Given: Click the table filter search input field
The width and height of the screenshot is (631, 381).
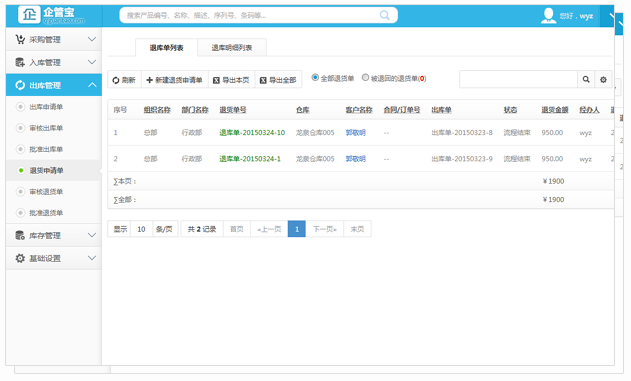Looking at the screenshot, I should coord(518,79).
